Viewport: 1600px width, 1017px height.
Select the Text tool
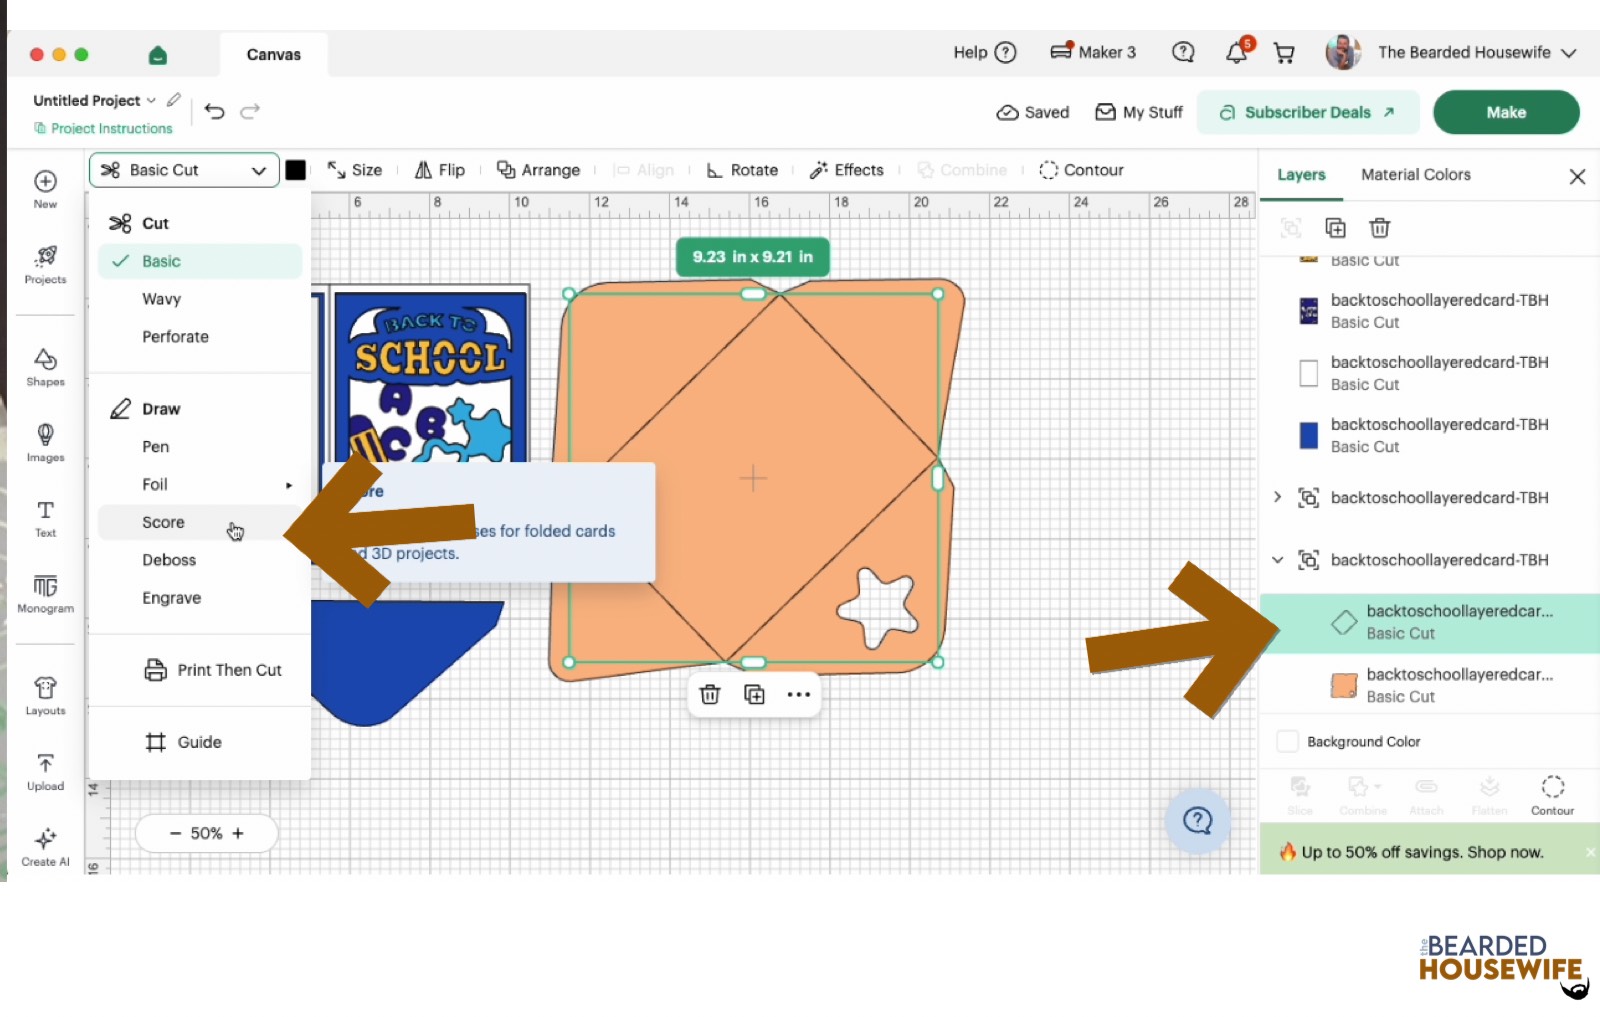(x=45, y=518)
